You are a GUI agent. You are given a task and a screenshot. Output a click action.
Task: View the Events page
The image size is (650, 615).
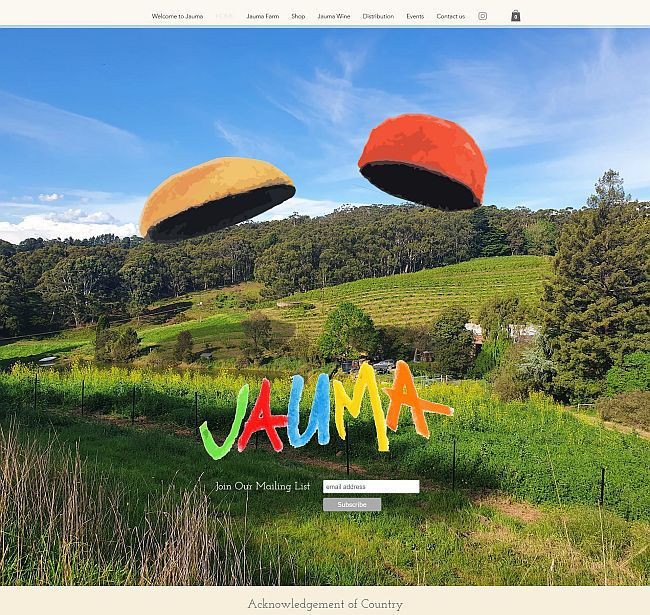[x=415, y=17]
